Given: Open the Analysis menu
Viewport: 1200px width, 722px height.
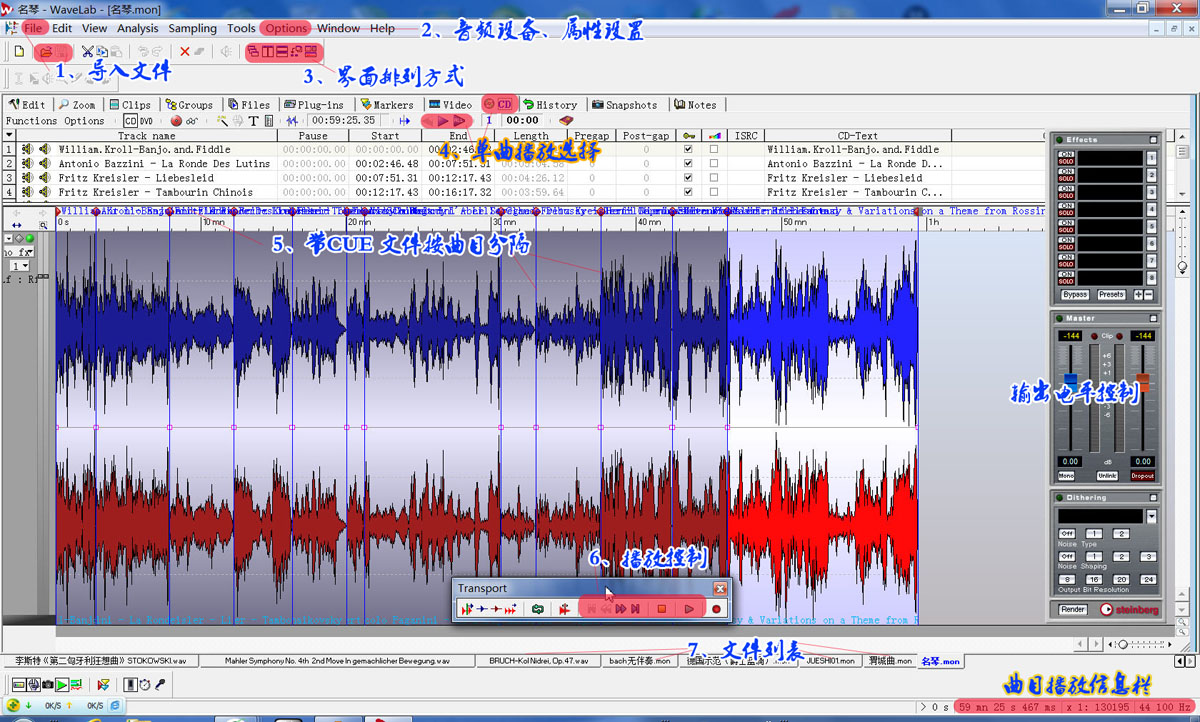Looking at the screenshot, I should tap(138, 28).
